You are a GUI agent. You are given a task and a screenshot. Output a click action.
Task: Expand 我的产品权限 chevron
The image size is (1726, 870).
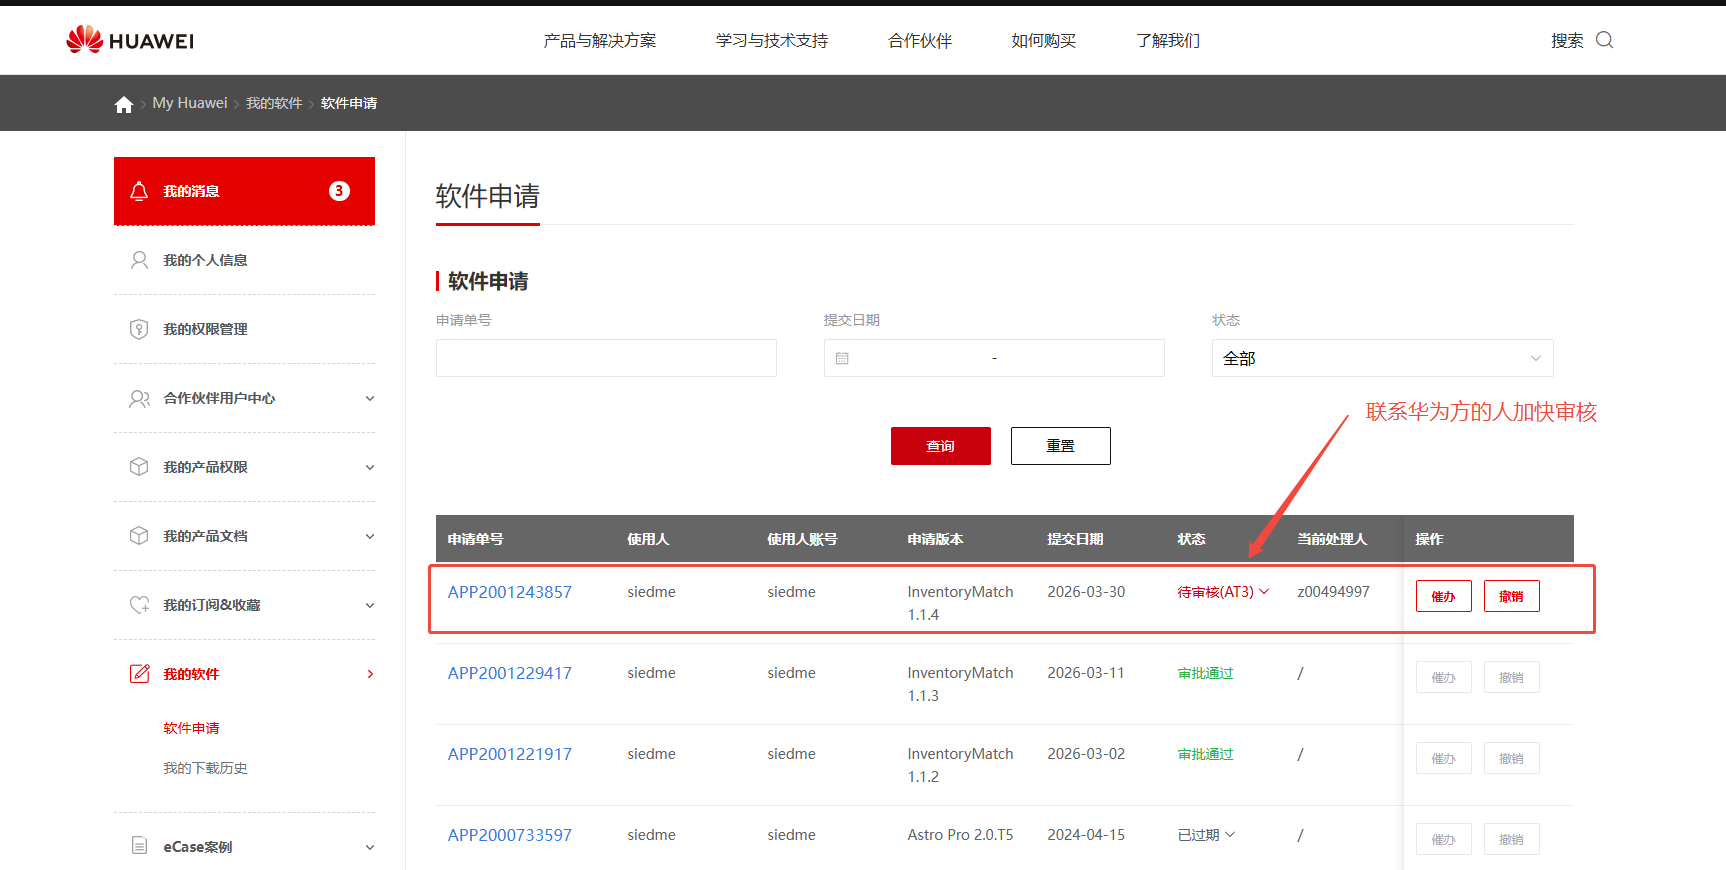pos(370,467)
